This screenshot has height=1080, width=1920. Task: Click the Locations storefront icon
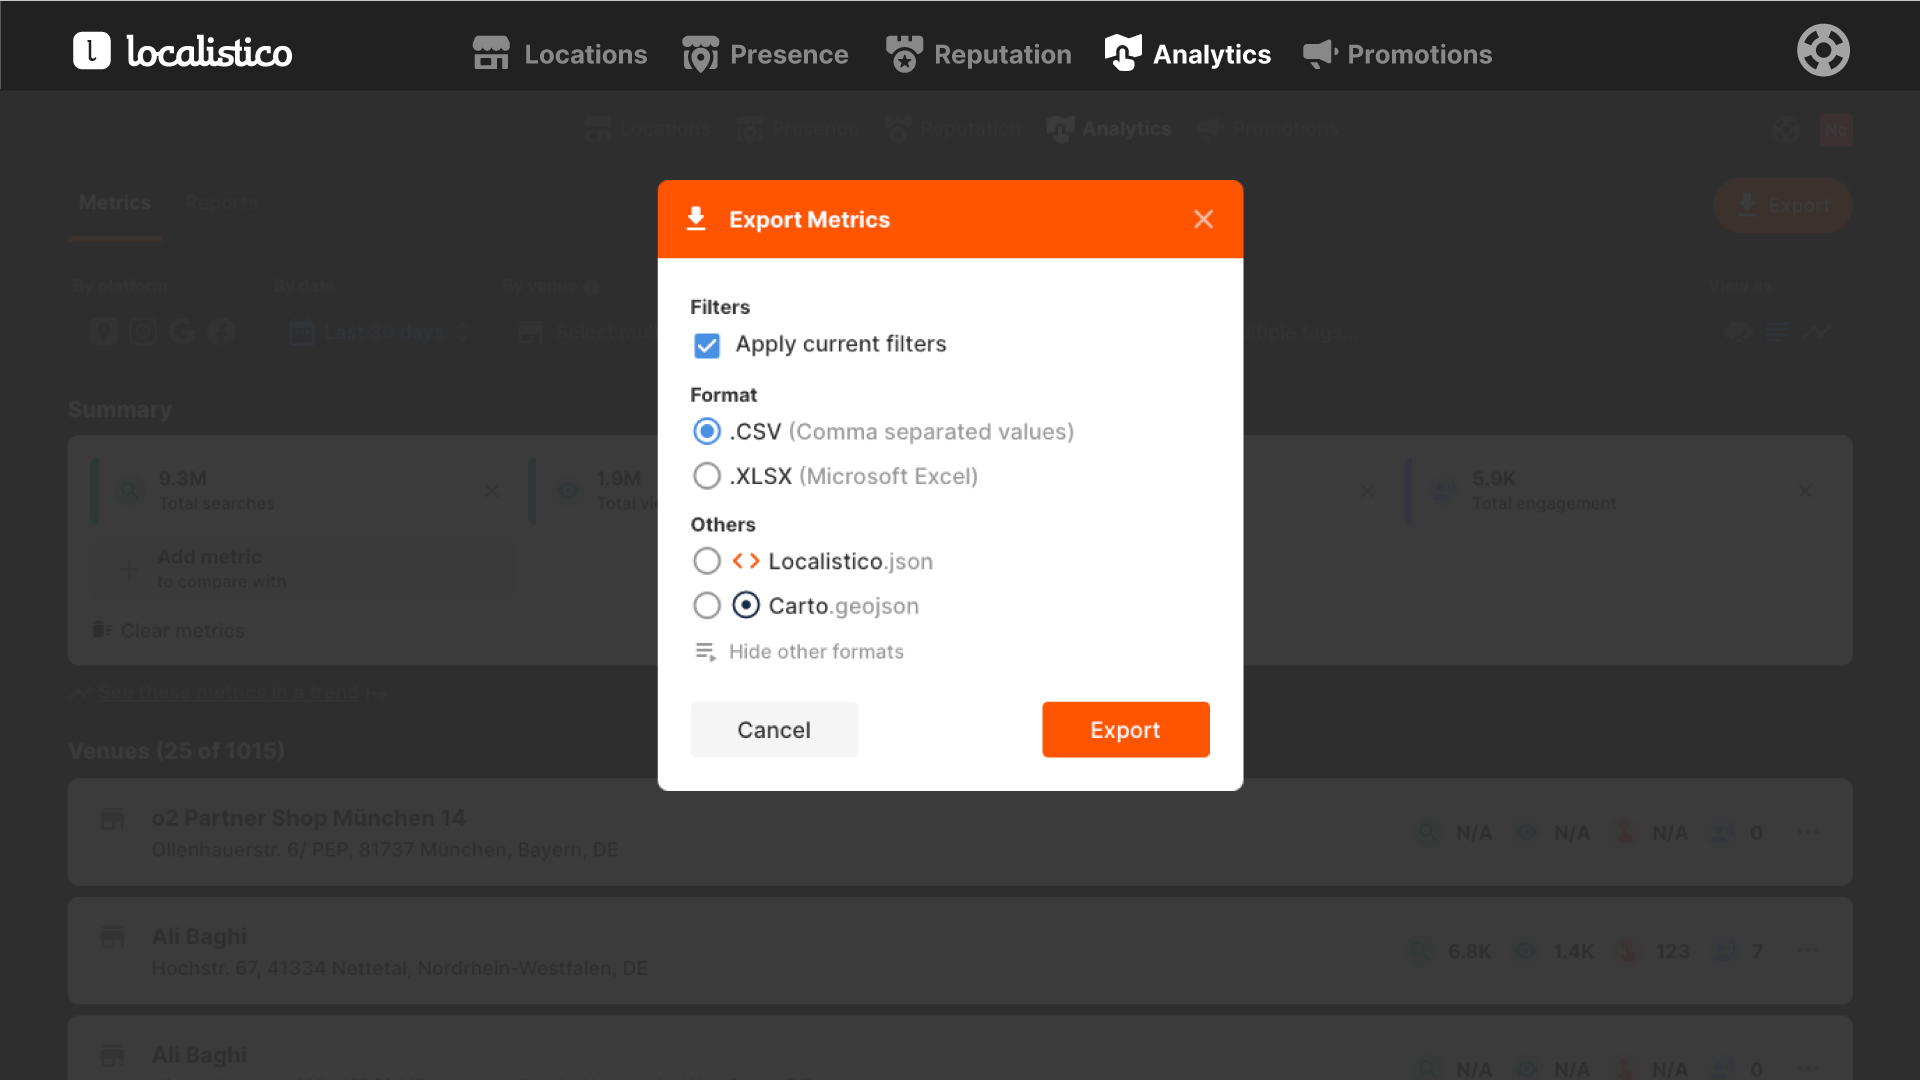(491, 54)
